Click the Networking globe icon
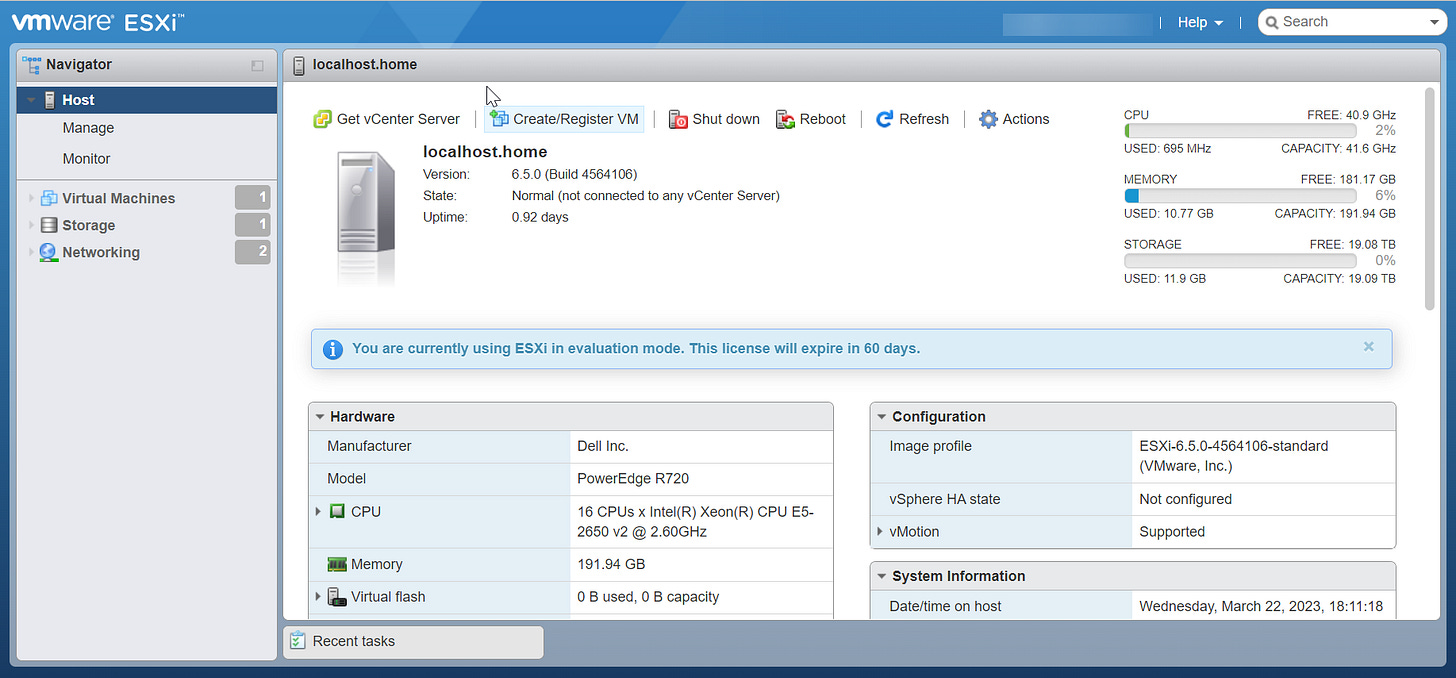This screenshot has height=678, width=1456. [49, 252]
